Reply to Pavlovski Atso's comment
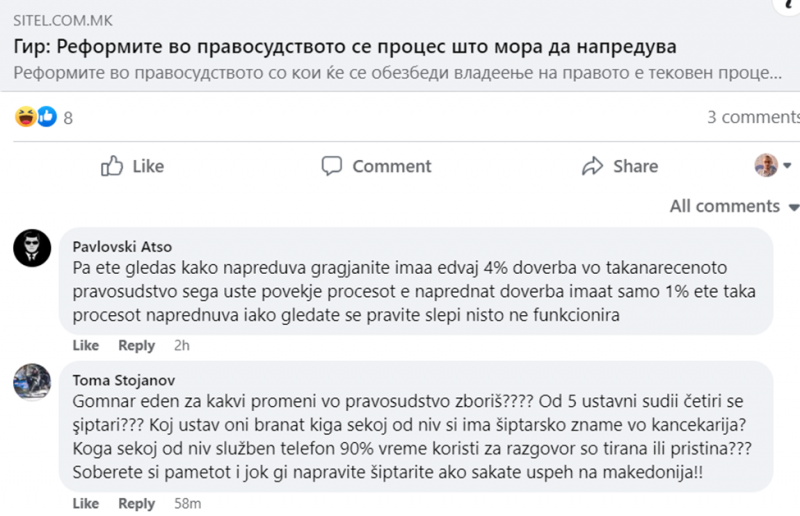This screenshot has height=516, width=800. click(137, 345)
